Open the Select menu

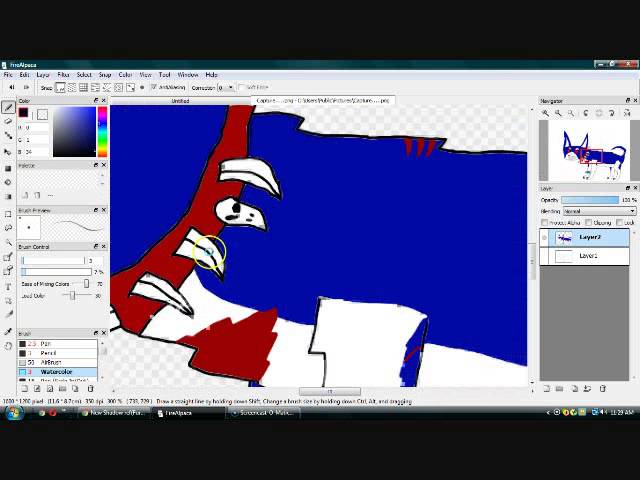pyautogui.click(x=84, y=75)
